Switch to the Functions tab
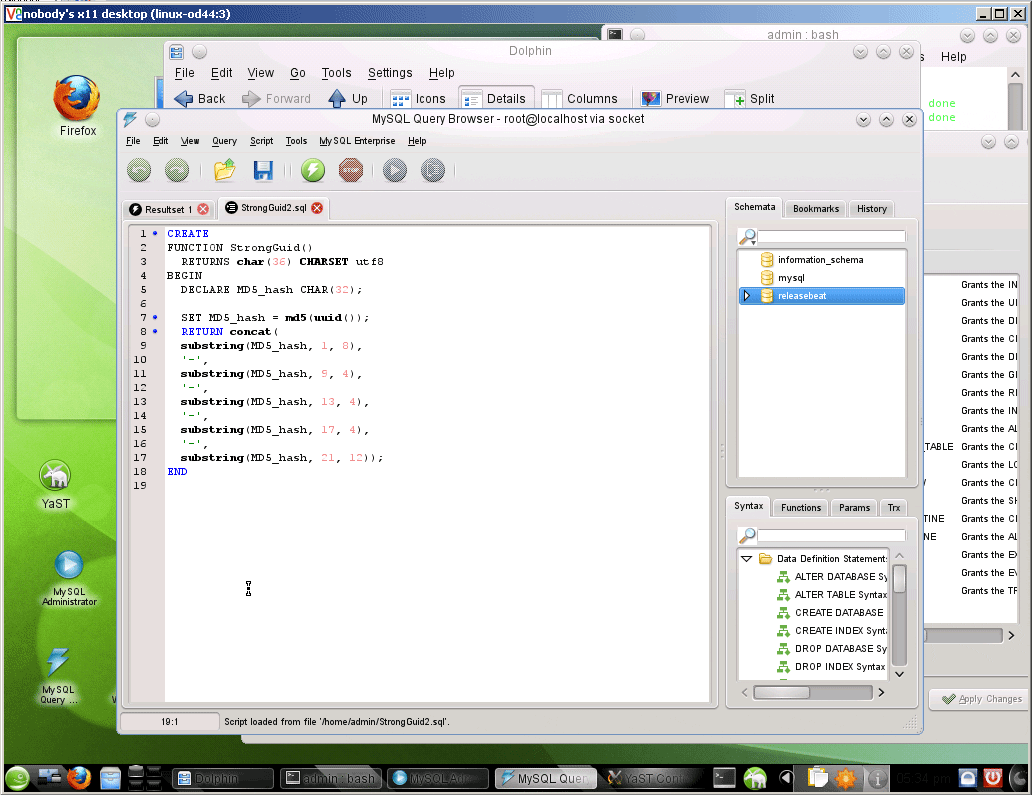The height and width of the screenshot is (795, 1032). (801, 507)
